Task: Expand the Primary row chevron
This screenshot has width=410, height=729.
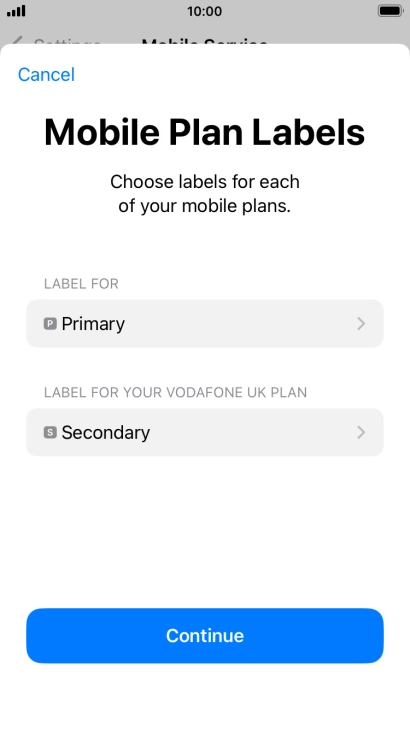Action: pyautogui.click(x=361, y=324)
